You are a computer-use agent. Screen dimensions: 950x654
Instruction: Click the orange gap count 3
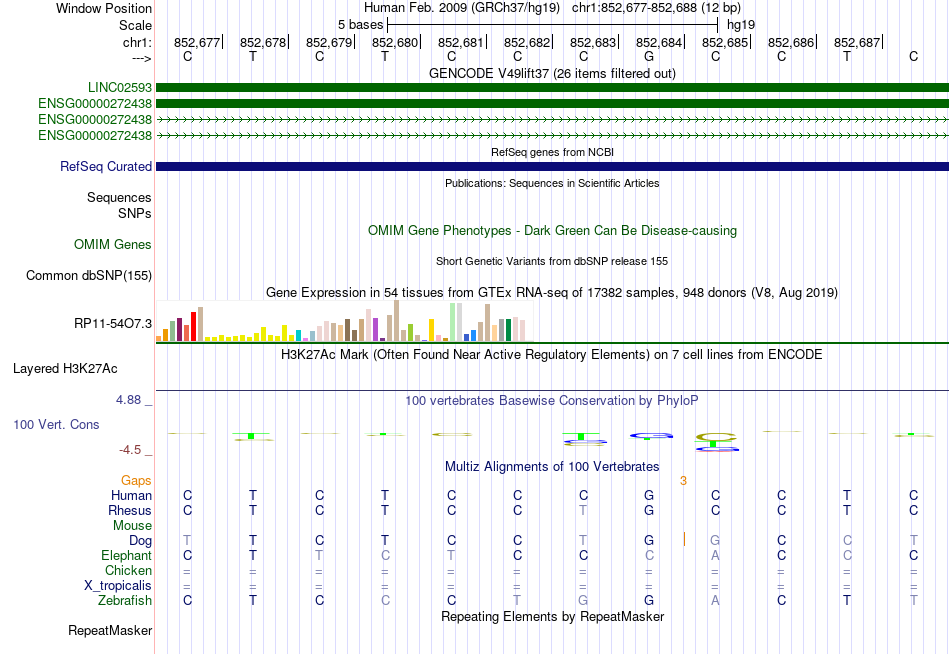click(x=683, y=481)
